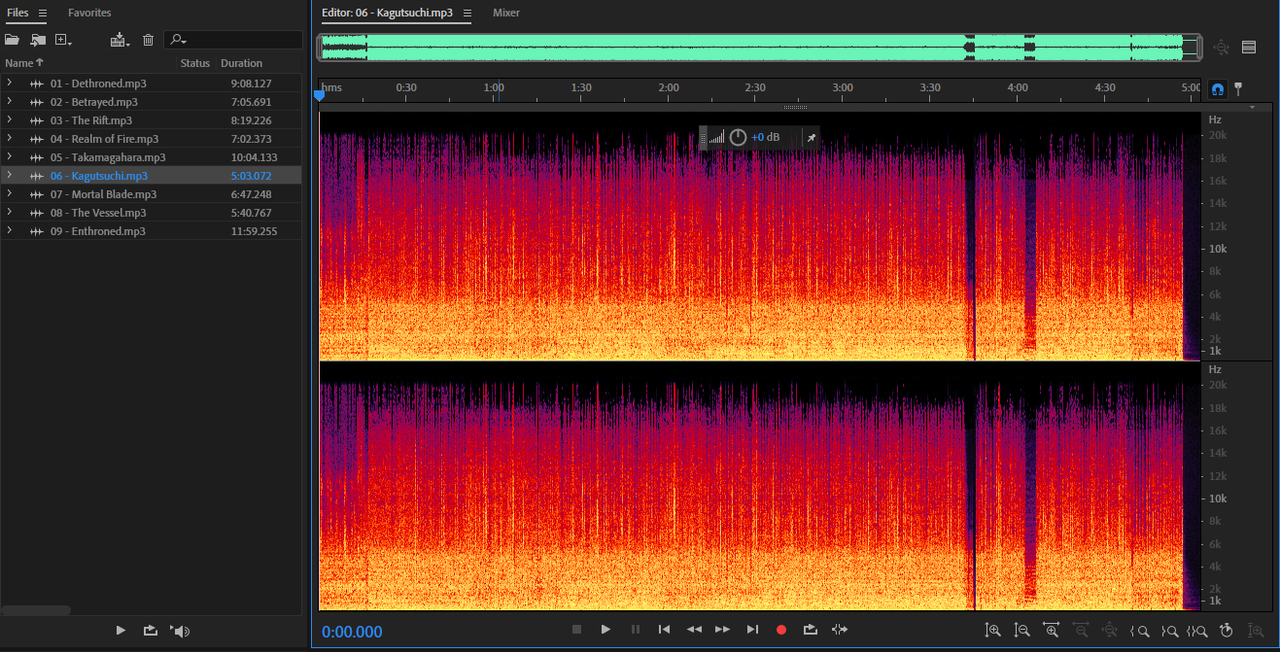Sort files by Name column header

24,63
